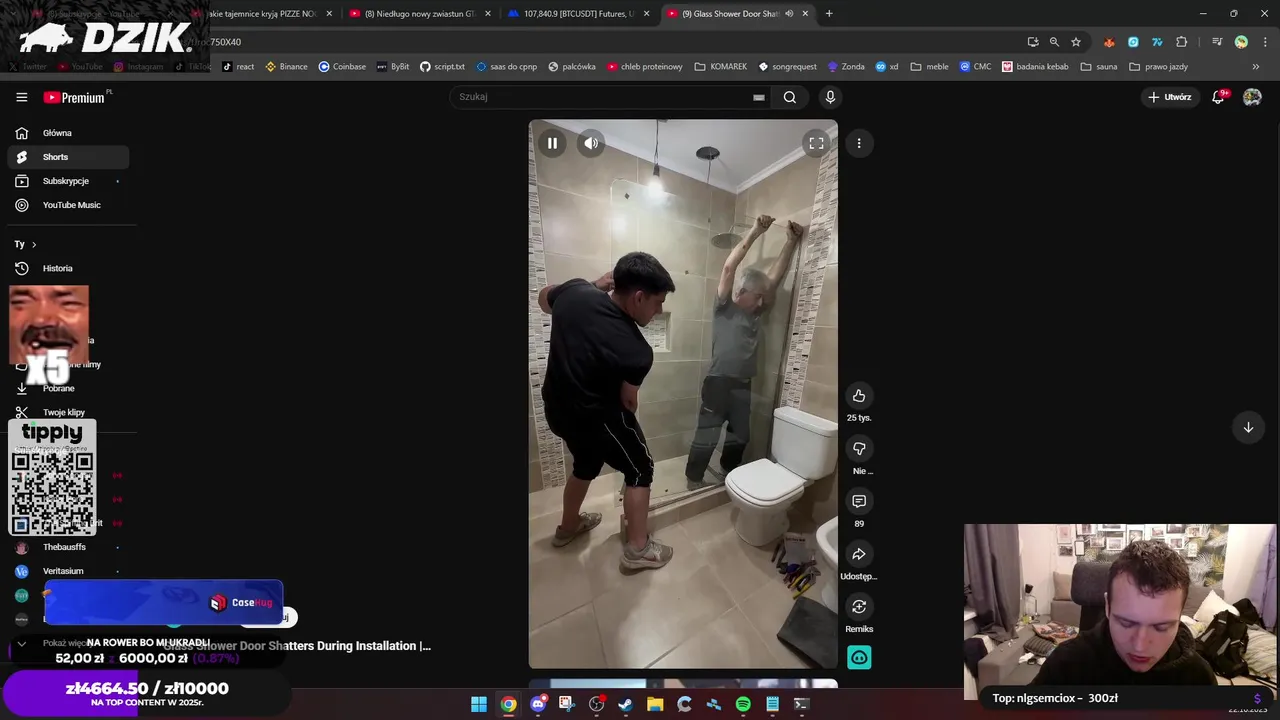Open Historia in the sidebar
The width and height of the screenshot is (1280, 720).
tap(67, 268)
